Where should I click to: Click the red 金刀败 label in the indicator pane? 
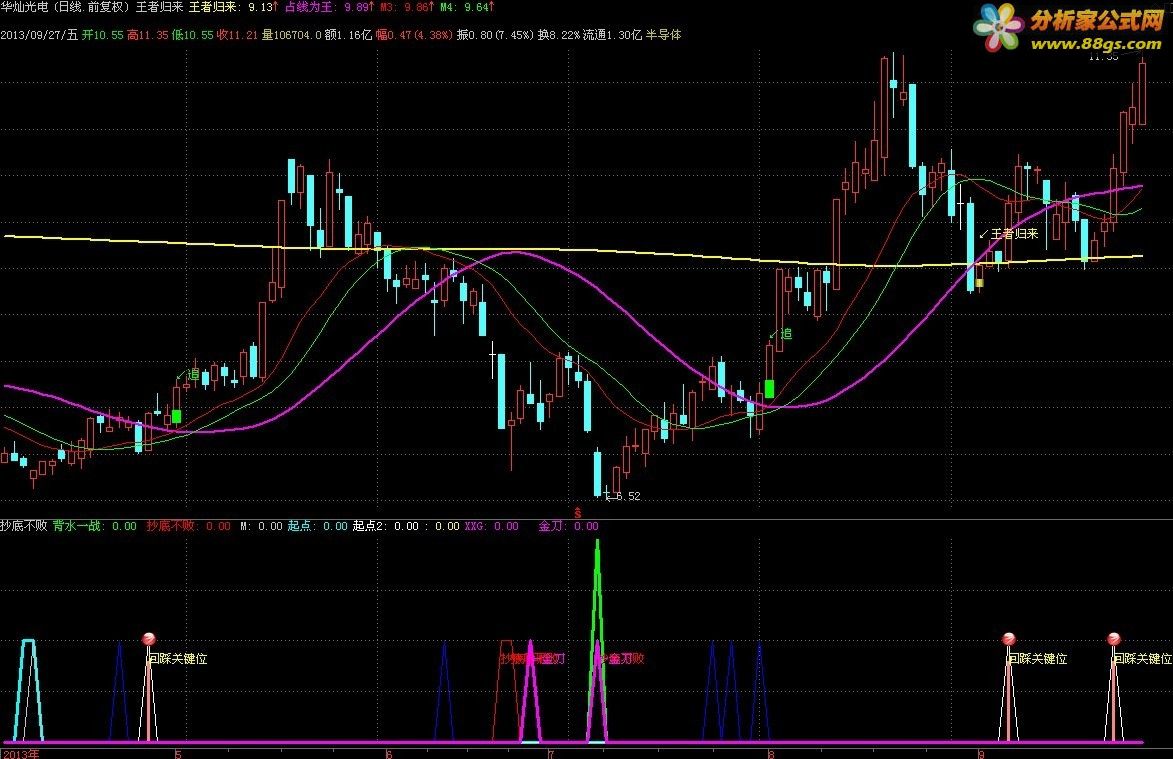pyautogui.click(x=623, y=659)
